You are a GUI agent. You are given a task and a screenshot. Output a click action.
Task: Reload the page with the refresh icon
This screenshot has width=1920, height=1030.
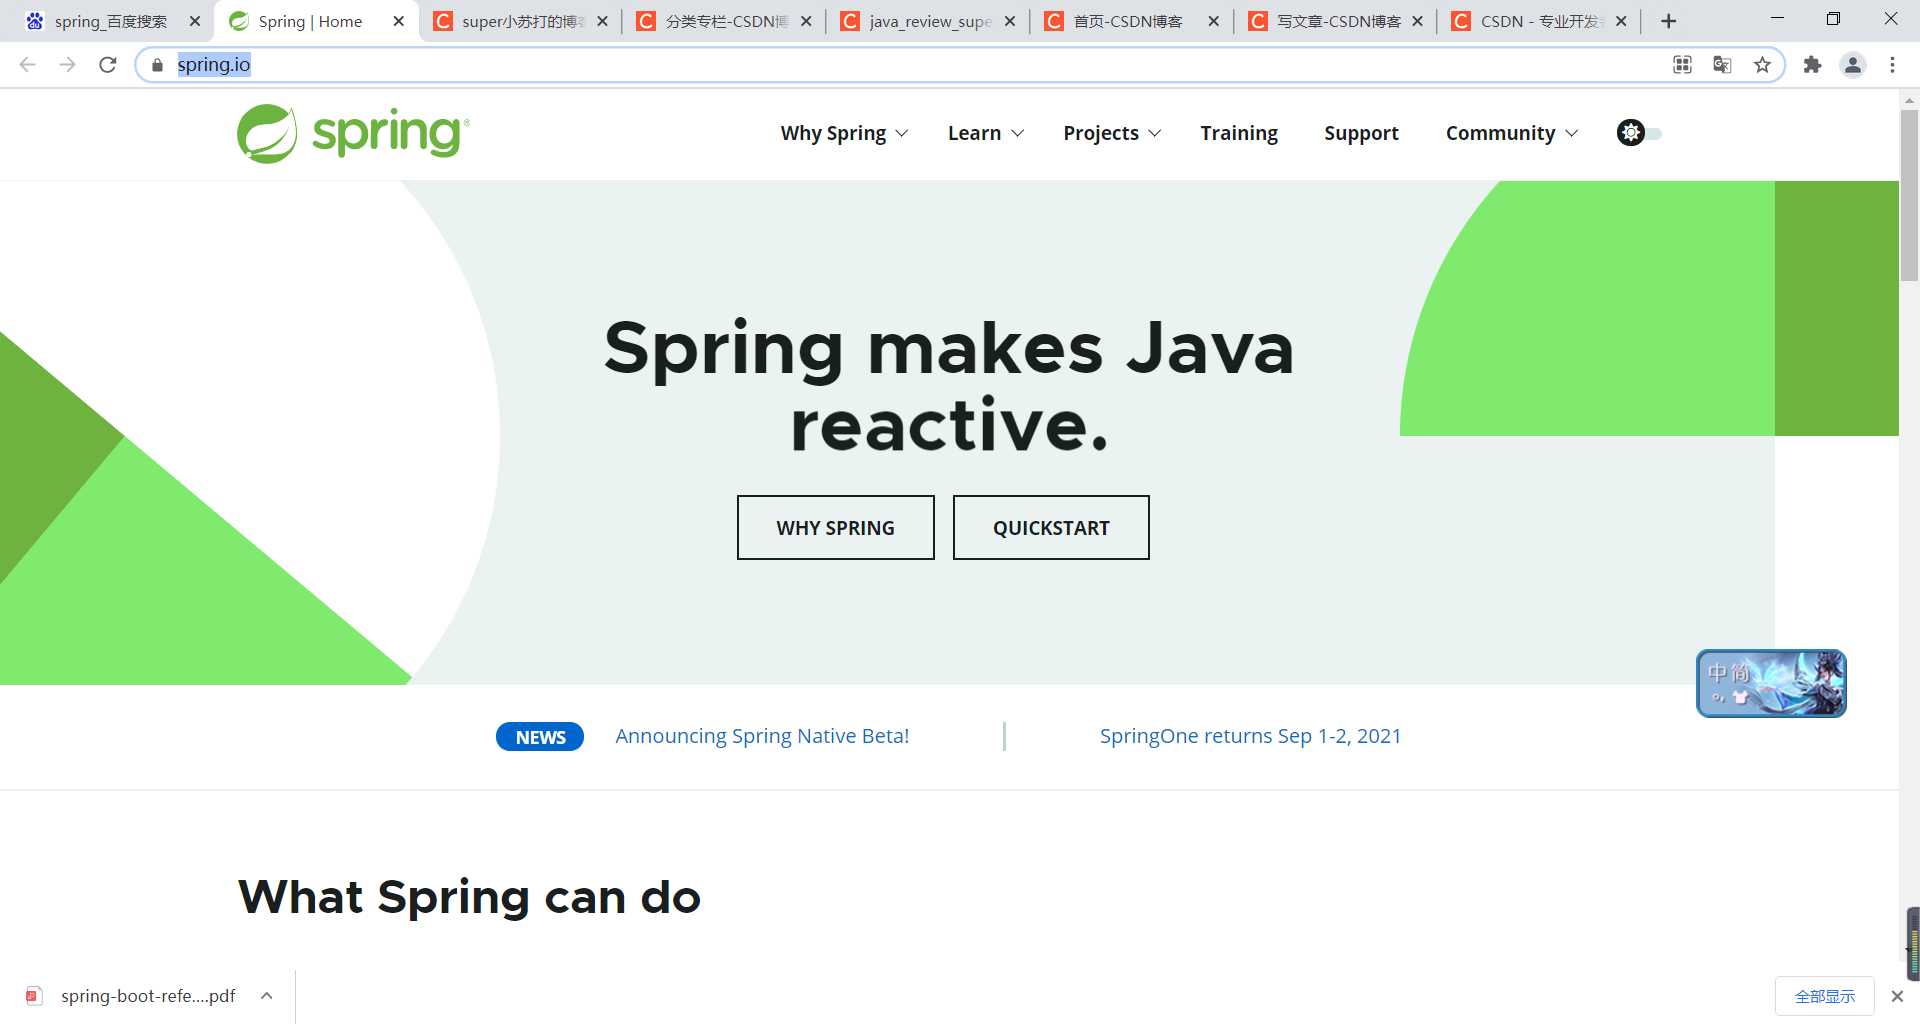coord(107,64)
